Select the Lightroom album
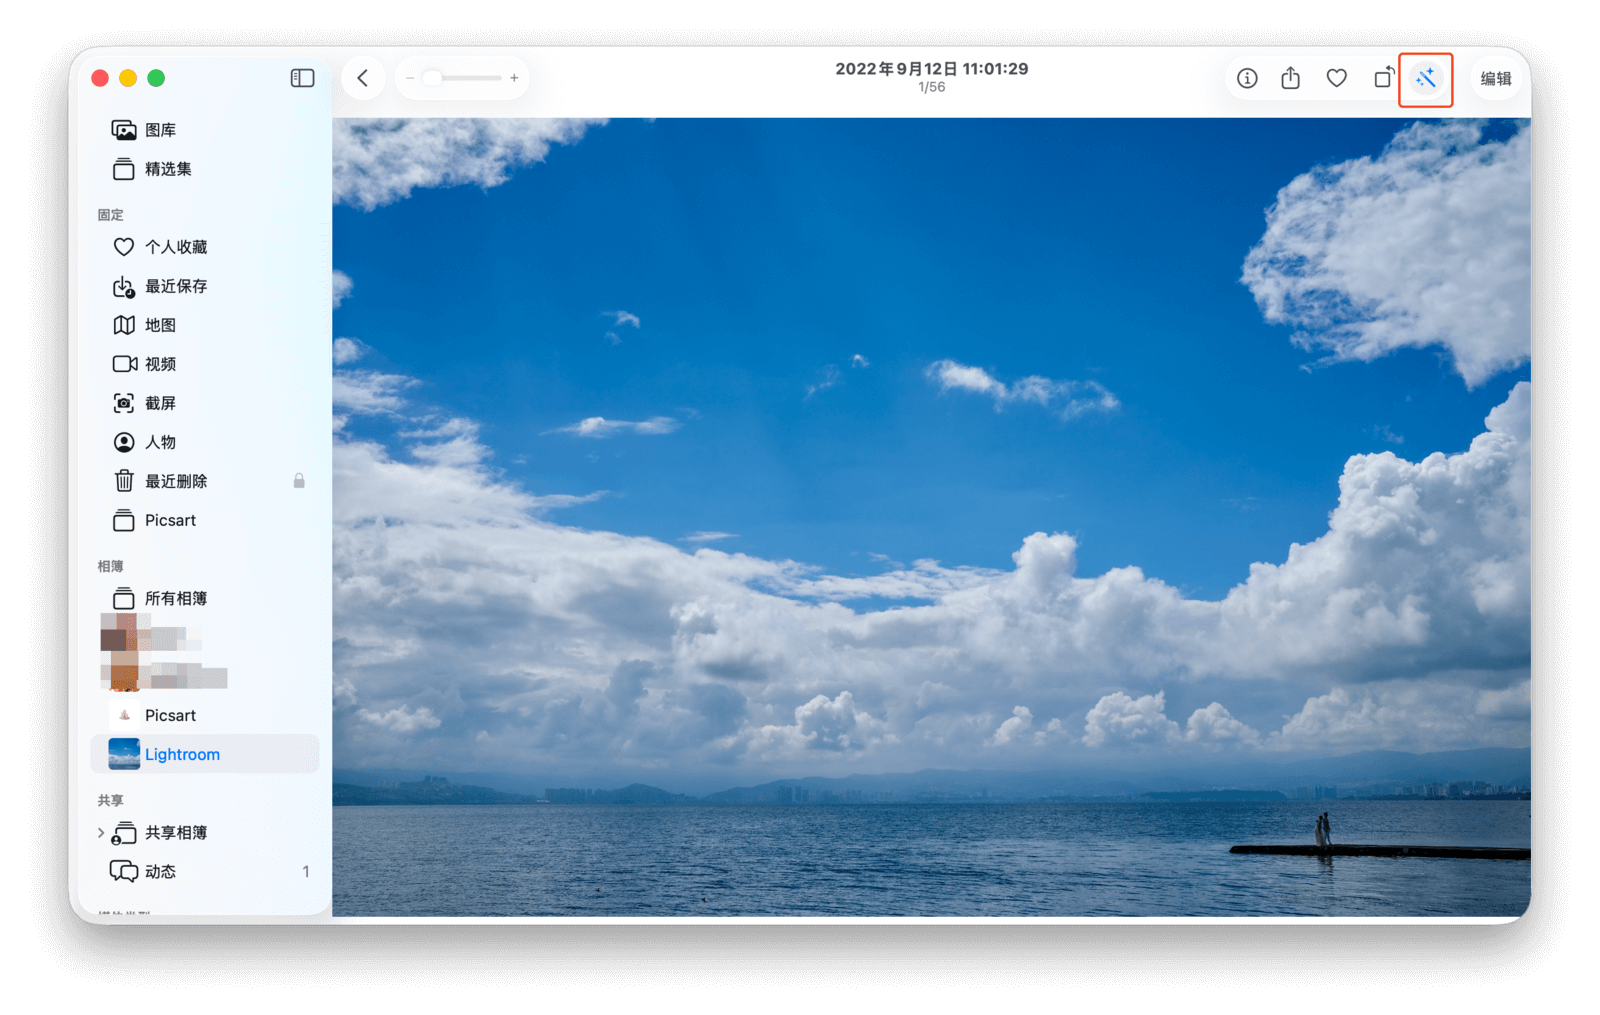 [x=182, y=754]
